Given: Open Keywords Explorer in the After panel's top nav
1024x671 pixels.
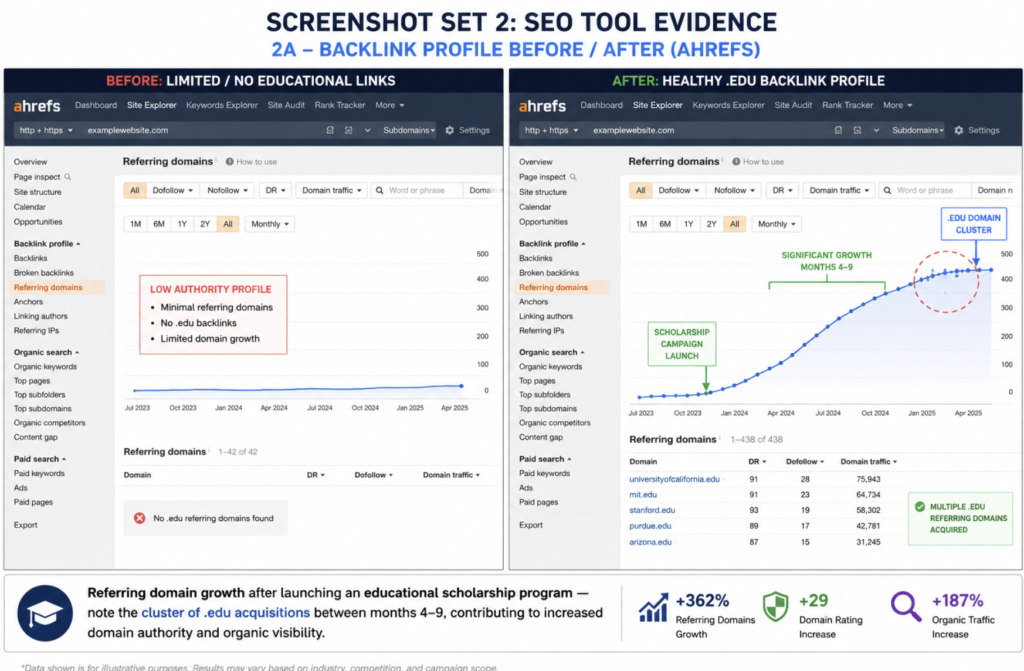Looking at the screenshot, I should (728, 105).
